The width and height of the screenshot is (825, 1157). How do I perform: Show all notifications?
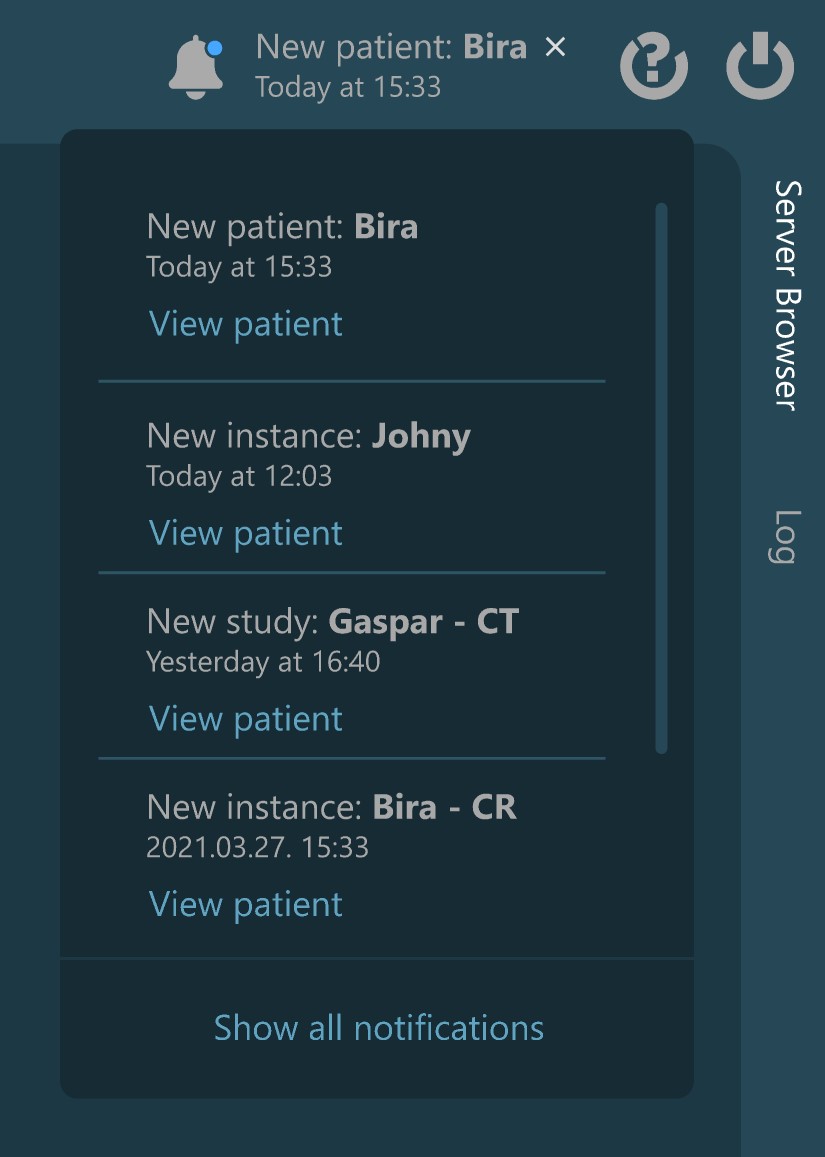[379, 1028]
